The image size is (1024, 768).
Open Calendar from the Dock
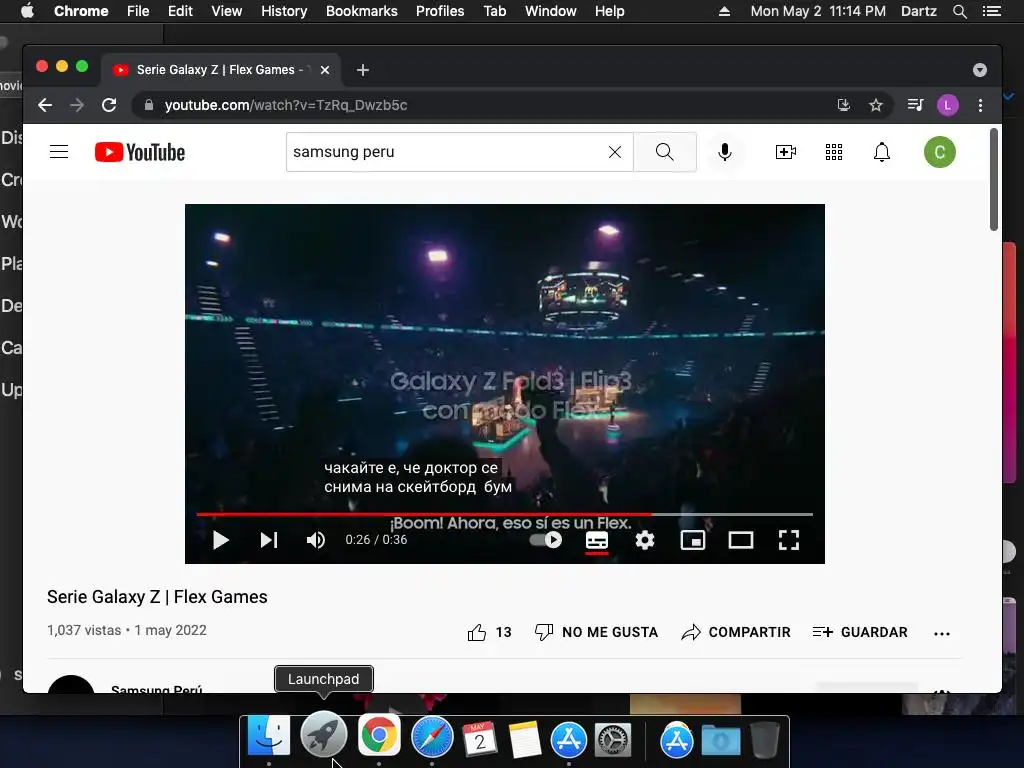(480, 739)
